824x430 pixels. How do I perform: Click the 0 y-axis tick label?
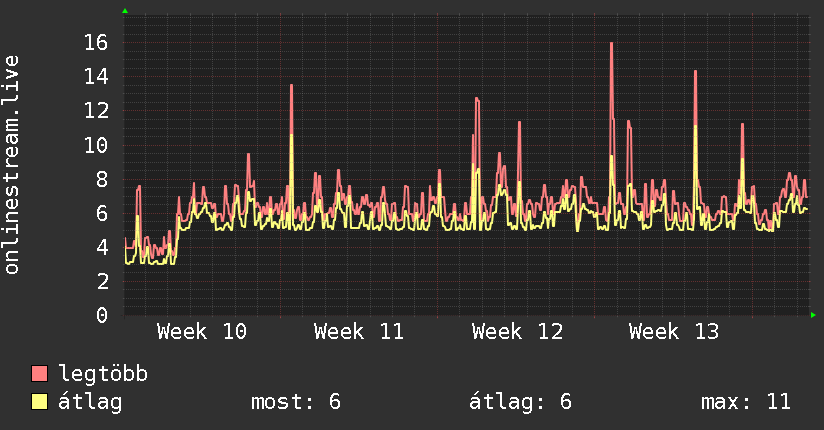click(102, 315)
